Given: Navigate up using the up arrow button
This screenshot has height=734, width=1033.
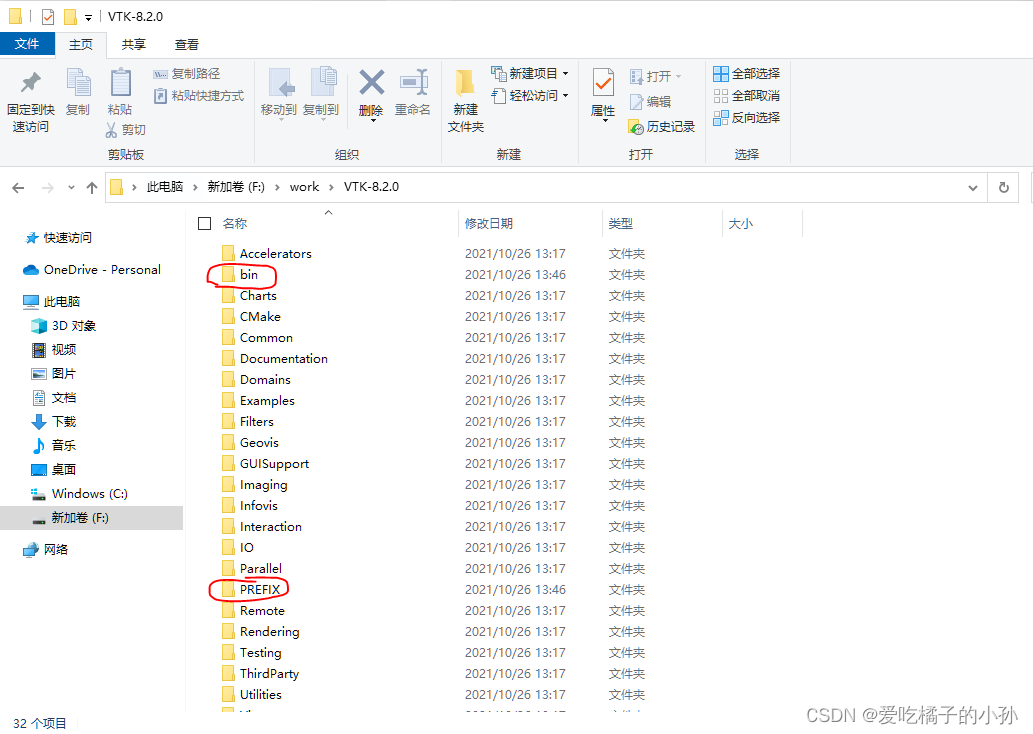Looking at the screenshot, I should tap(91, 186).
